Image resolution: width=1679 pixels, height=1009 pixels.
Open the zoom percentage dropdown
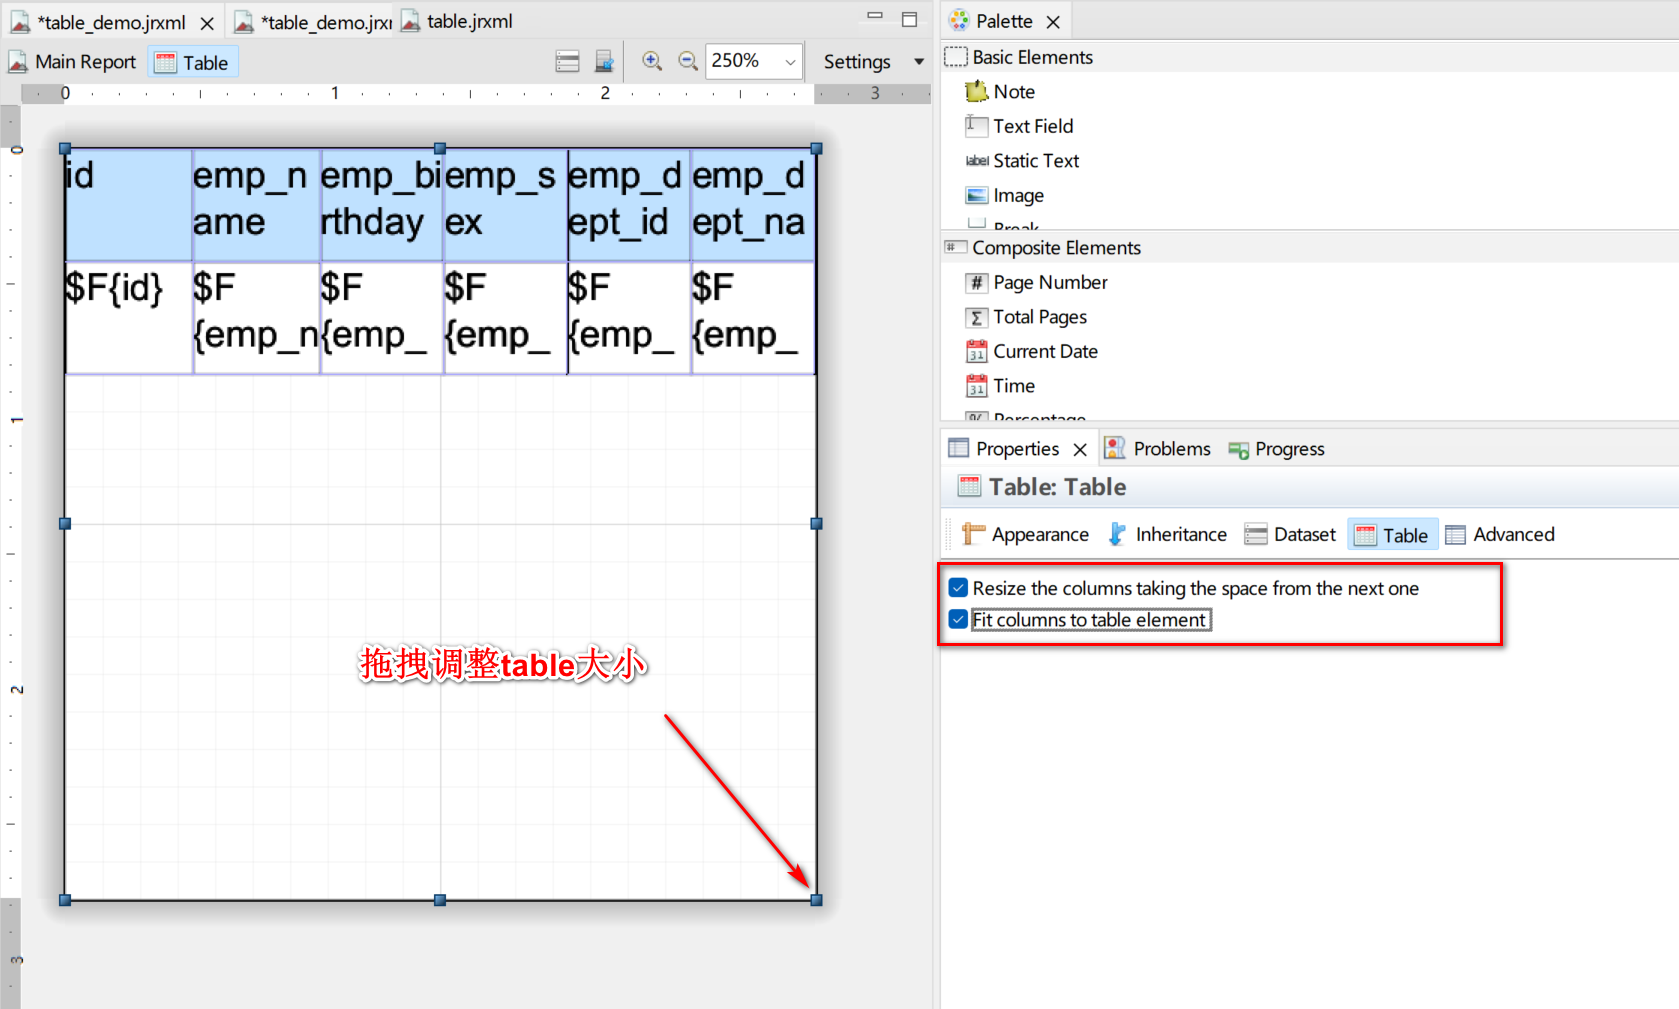click(790, 61)
